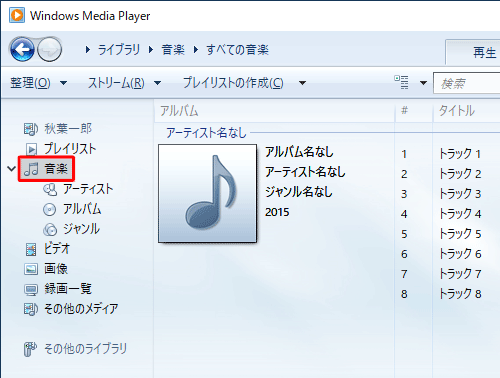500x378 pixels.
Task: Select ビデオ in the navigation pane
Action: (57, 249)
